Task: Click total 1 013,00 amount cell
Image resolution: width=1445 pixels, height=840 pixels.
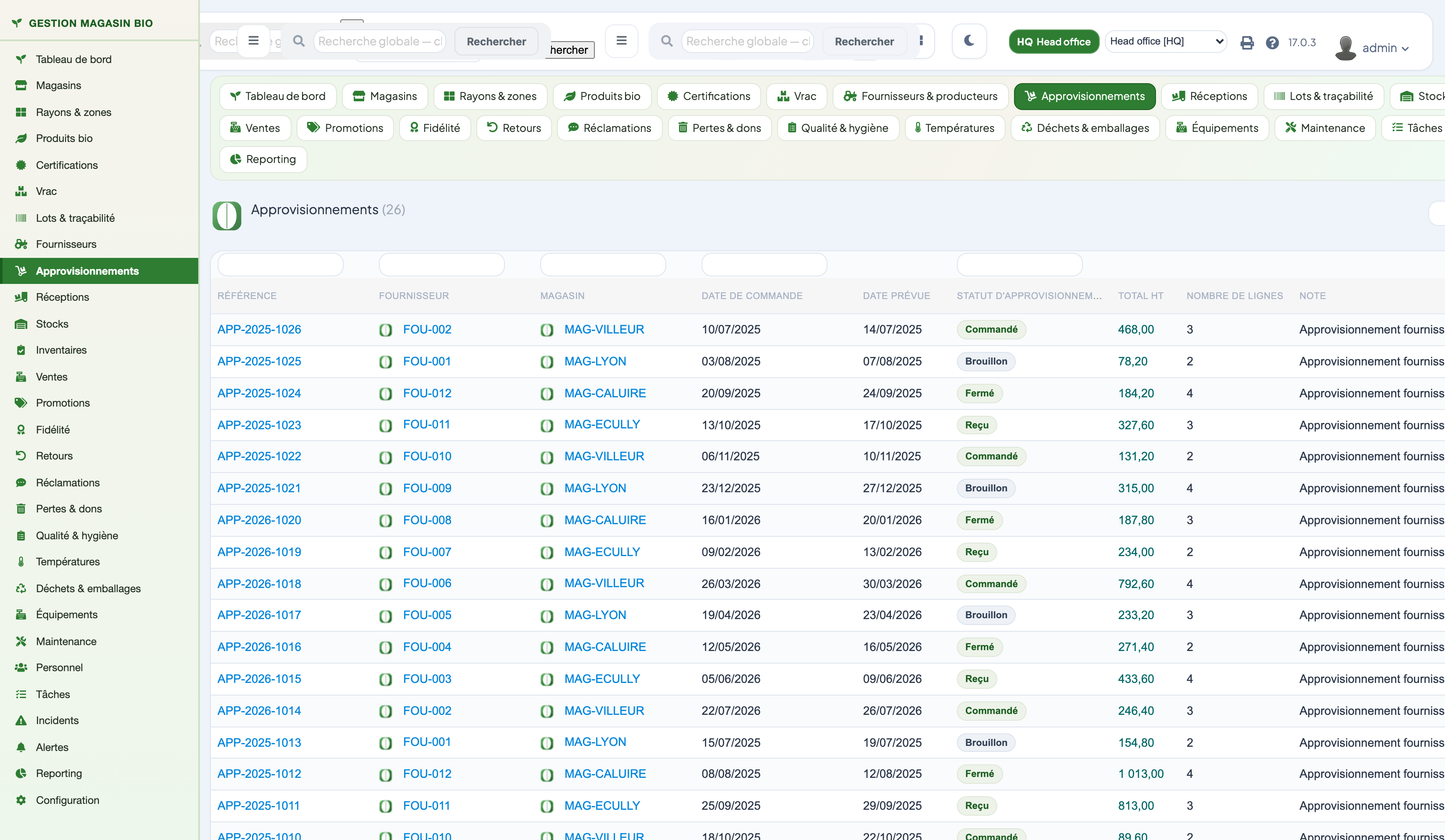Action: (x=1141, y=774)
